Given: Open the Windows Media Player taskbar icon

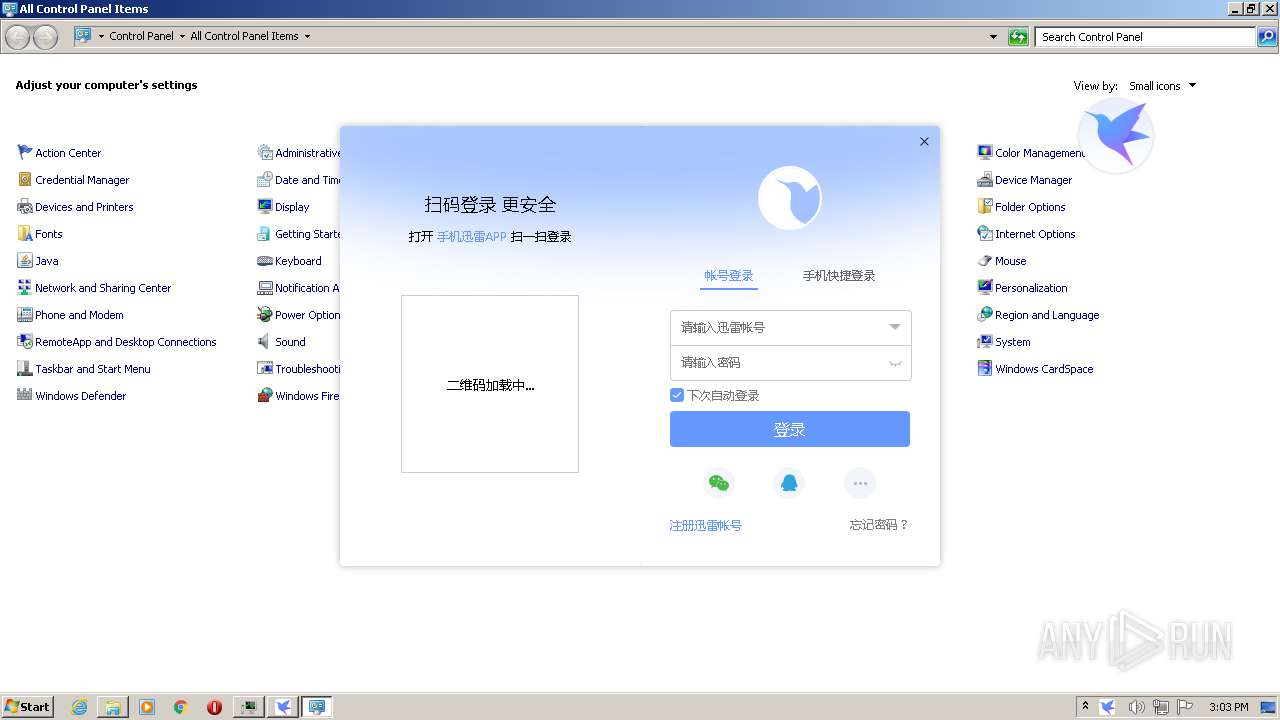Looking at the screenshot, I should coord(147,707).
